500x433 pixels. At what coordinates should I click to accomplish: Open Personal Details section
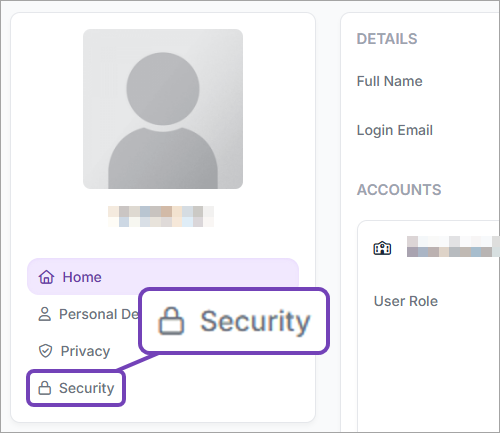(88, 314)
